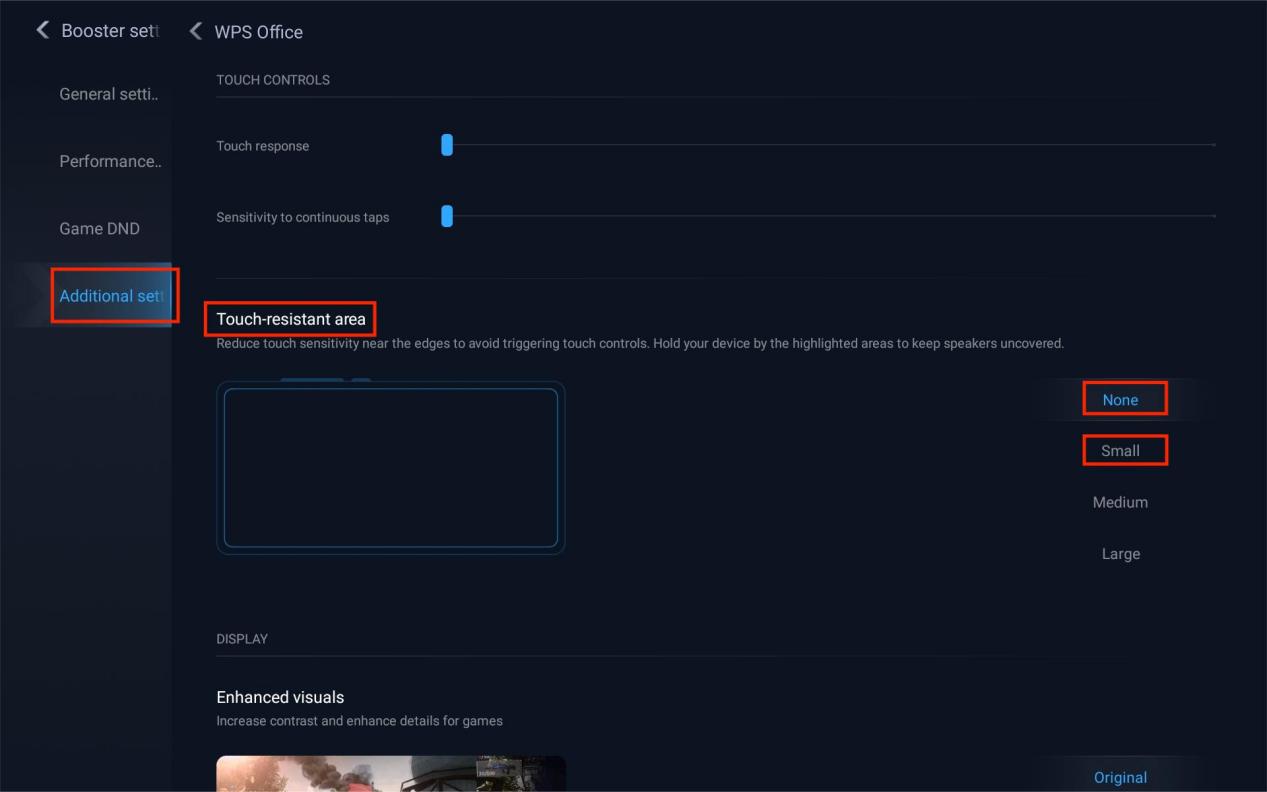Screen dimensions: 1267x792
Task: Click the Touch response slider handle
Action: tap(447, 146)
